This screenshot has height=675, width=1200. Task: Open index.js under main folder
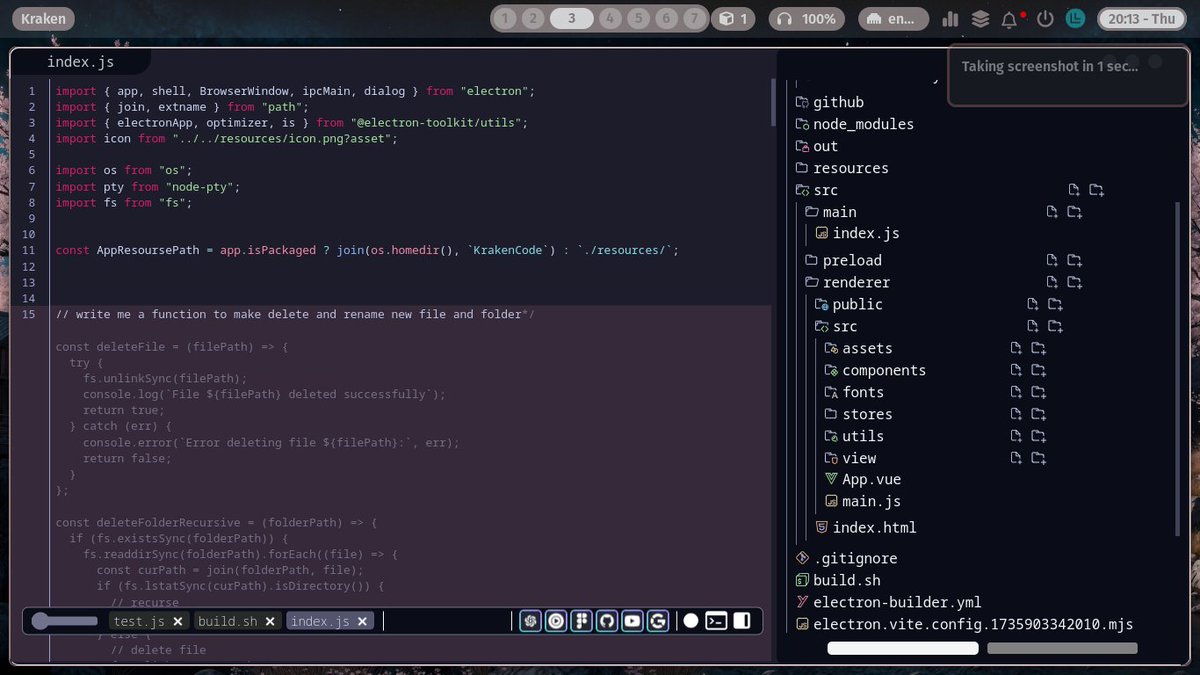(x=857, y=233)
